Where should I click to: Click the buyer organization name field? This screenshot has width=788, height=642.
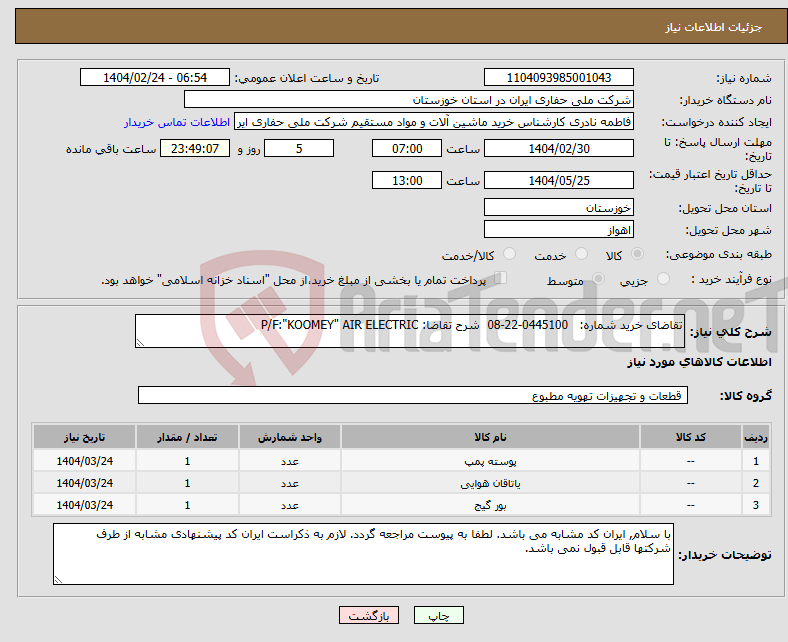tap(409, 100)
